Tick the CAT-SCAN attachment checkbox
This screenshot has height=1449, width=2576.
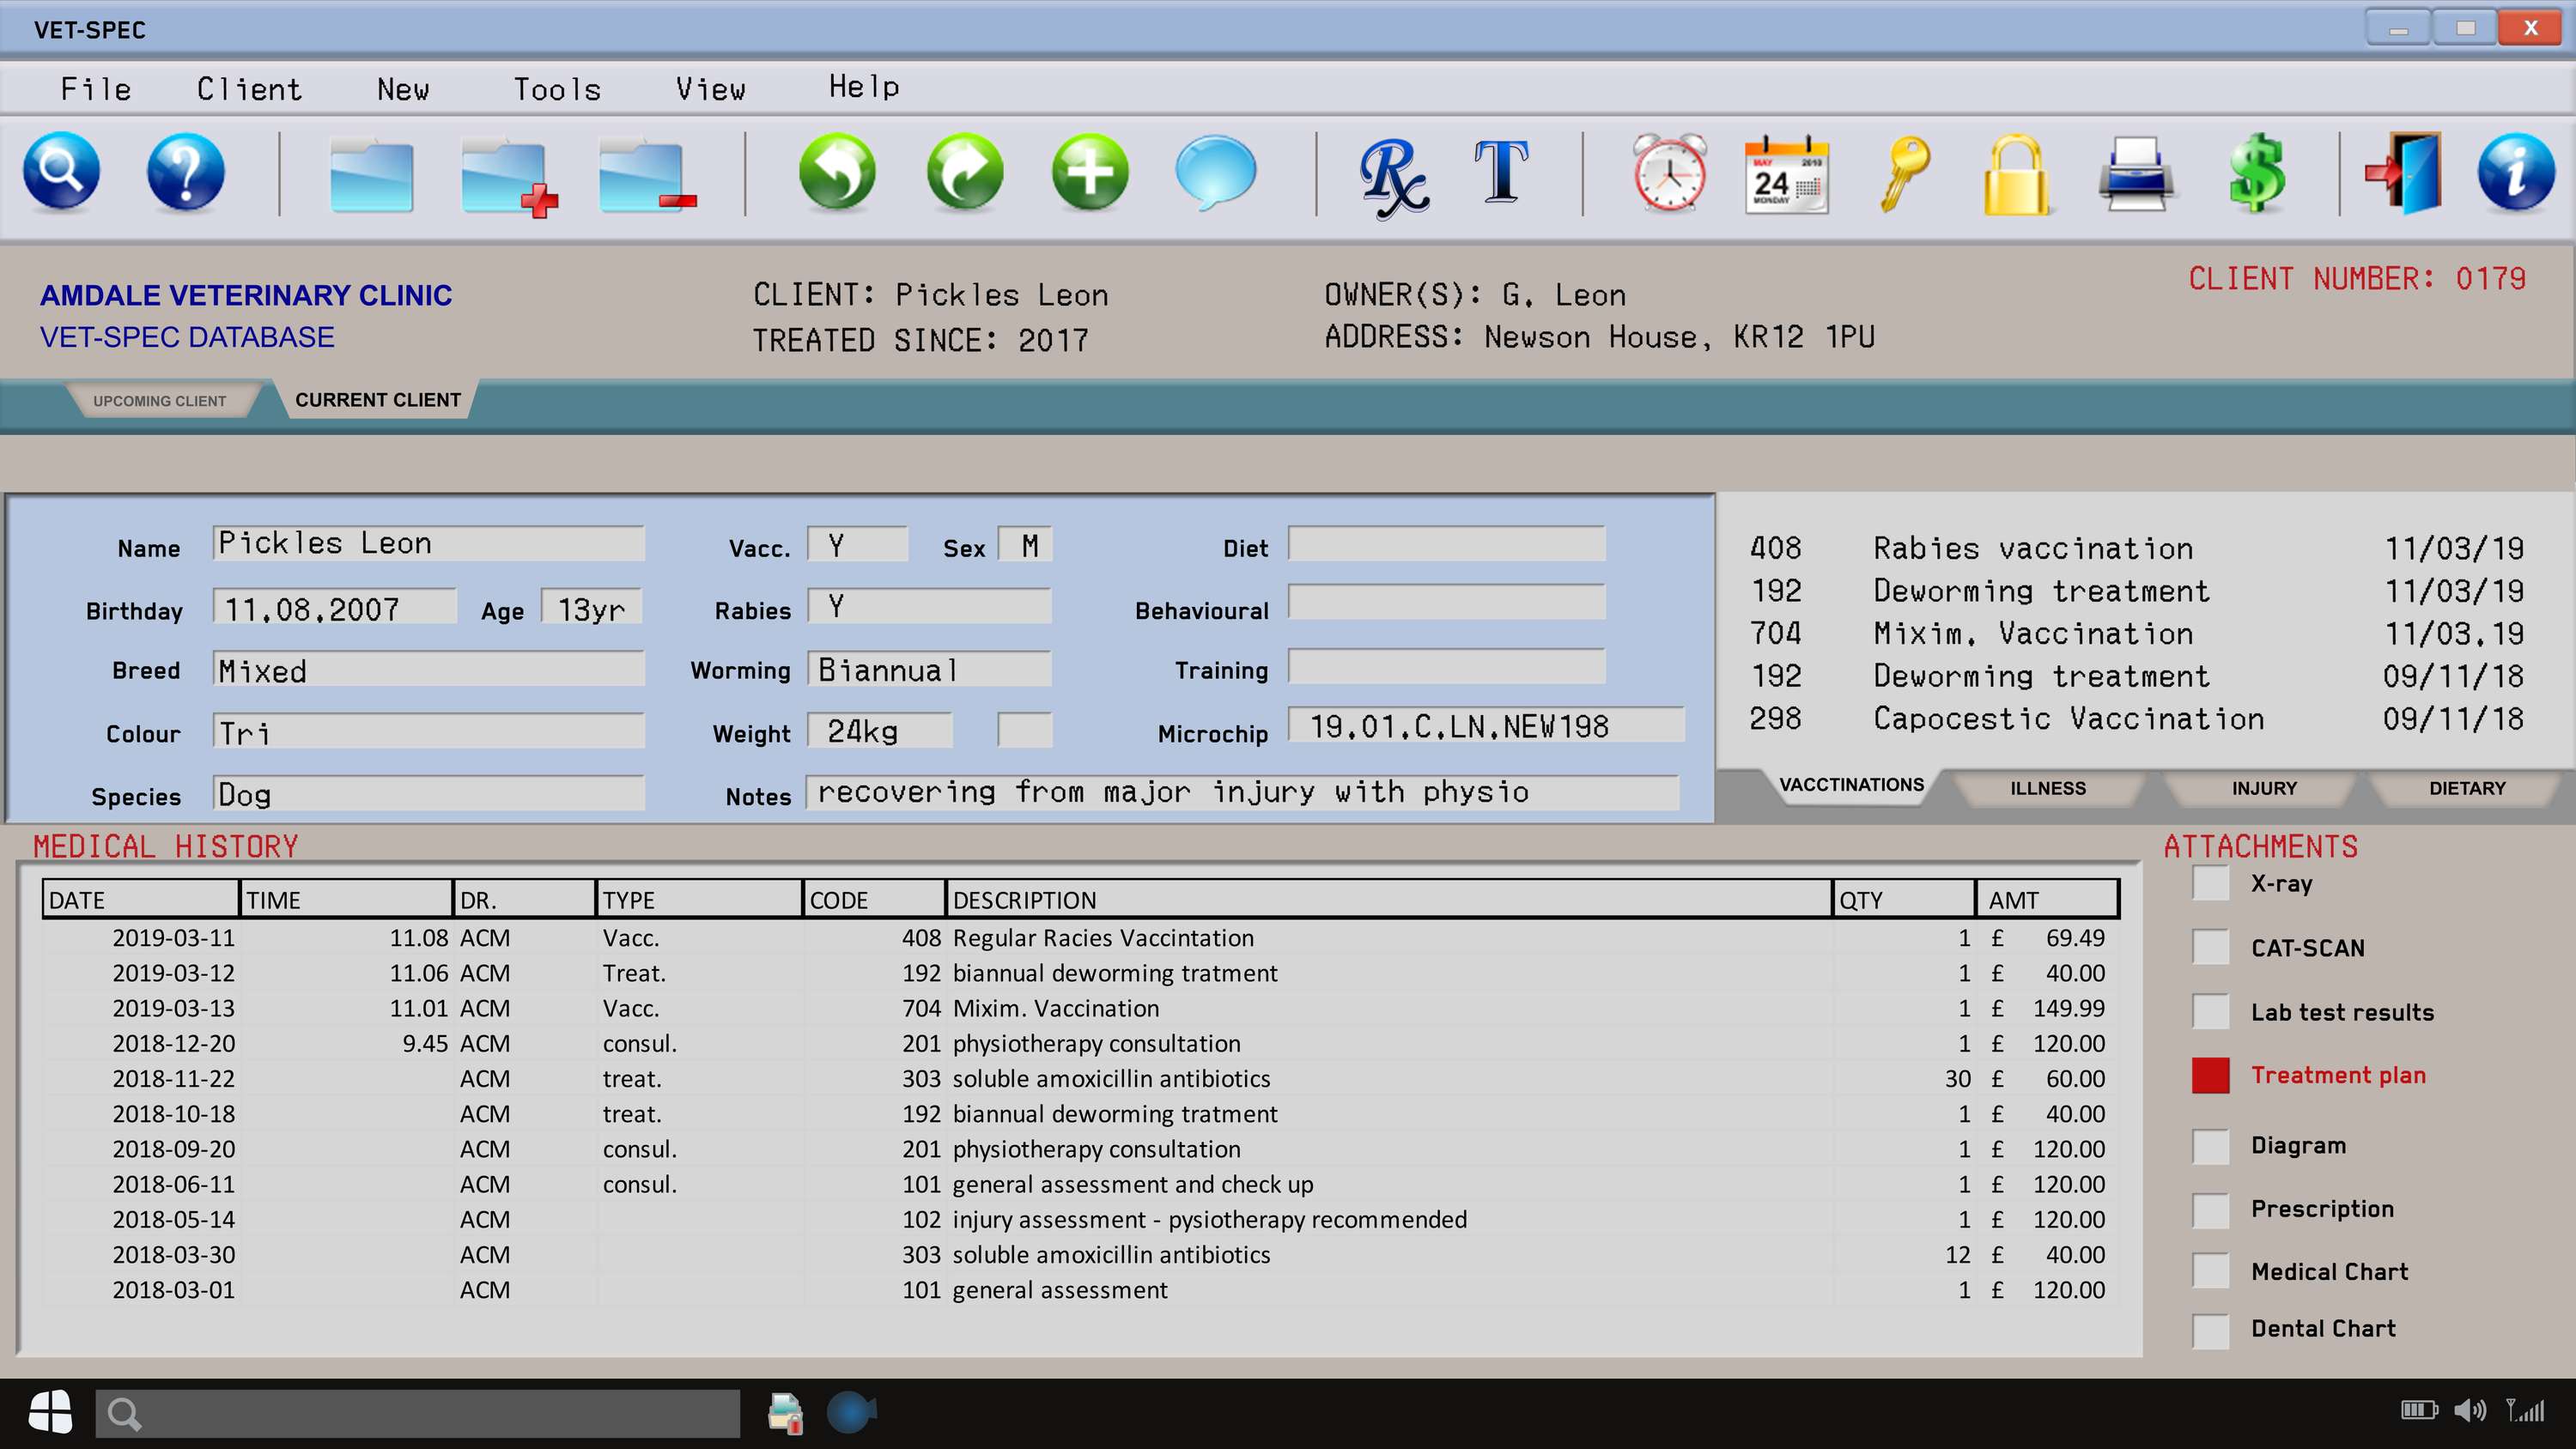[2211, 948]
